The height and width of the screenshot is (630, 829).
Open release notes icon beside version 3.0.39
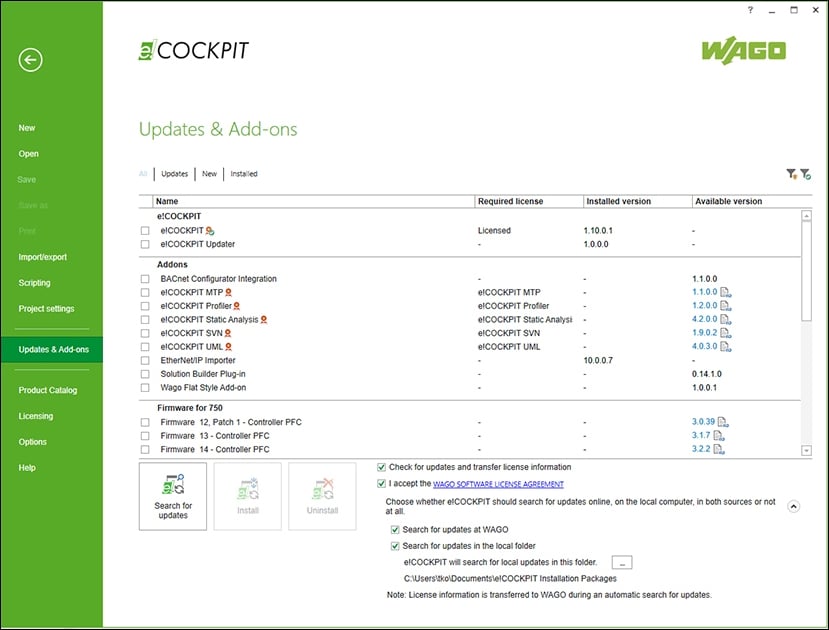pyautogui.click(x=723, y=422)
